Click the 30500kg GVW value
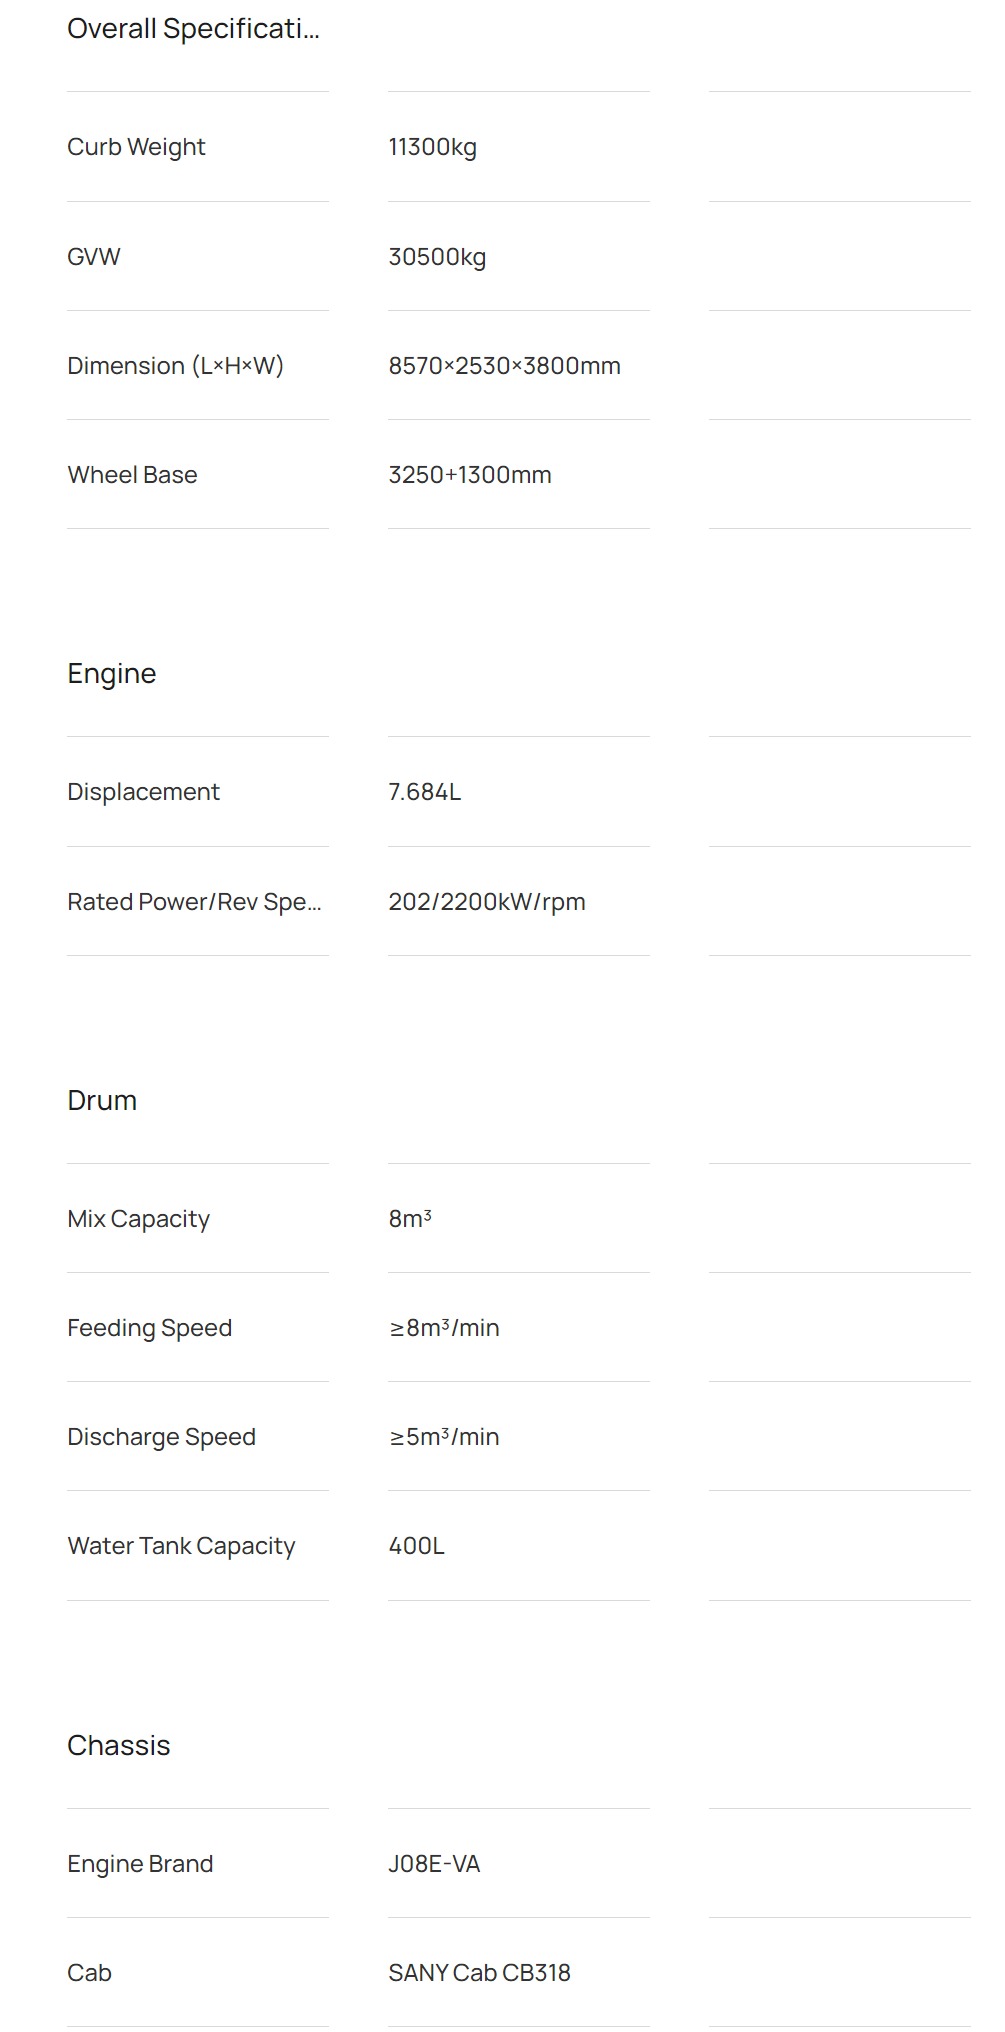Viewport: 1005px width, 2032px height. coord(437,257)
